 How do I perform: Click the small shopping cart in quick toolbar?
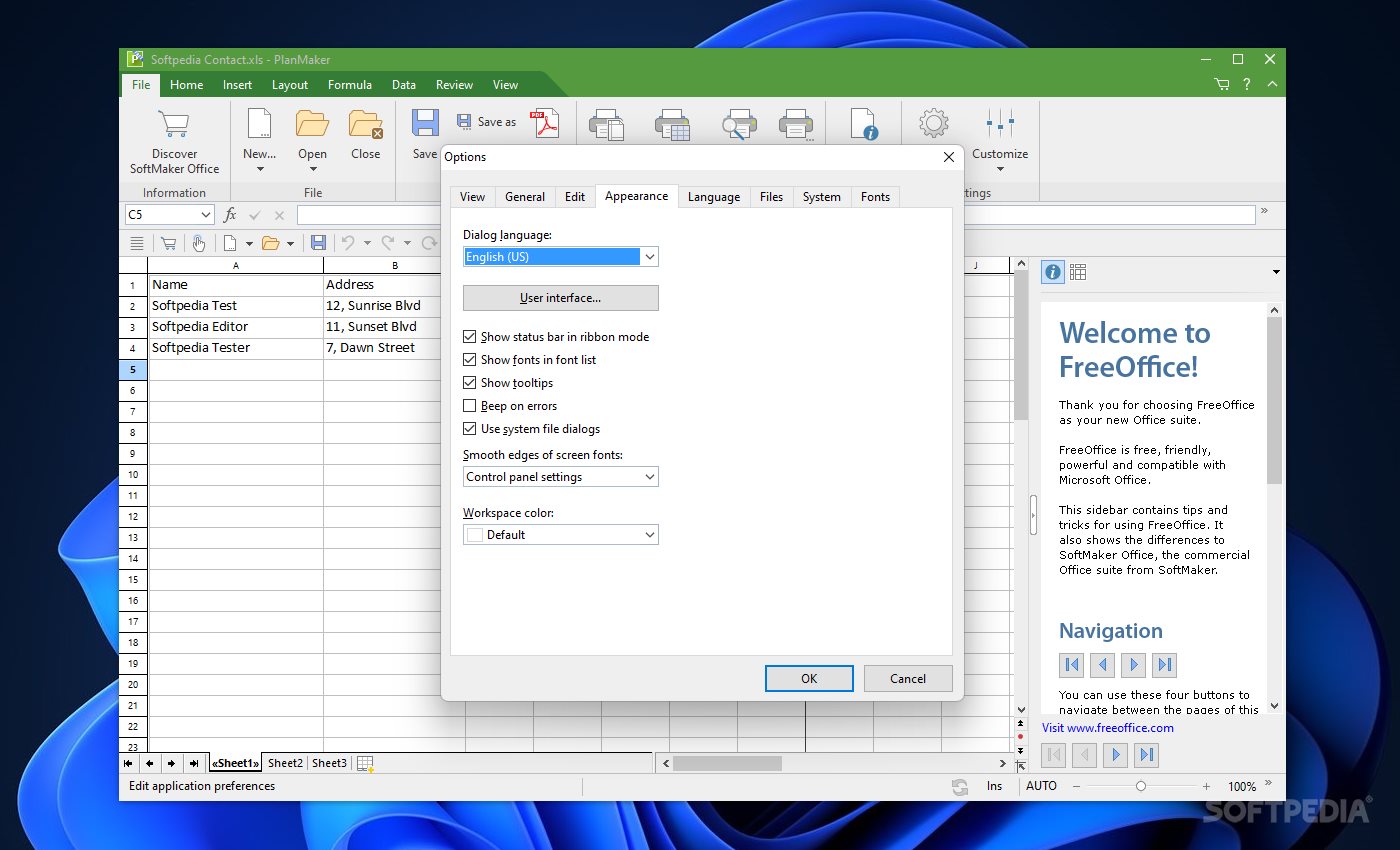pos(168,243)
